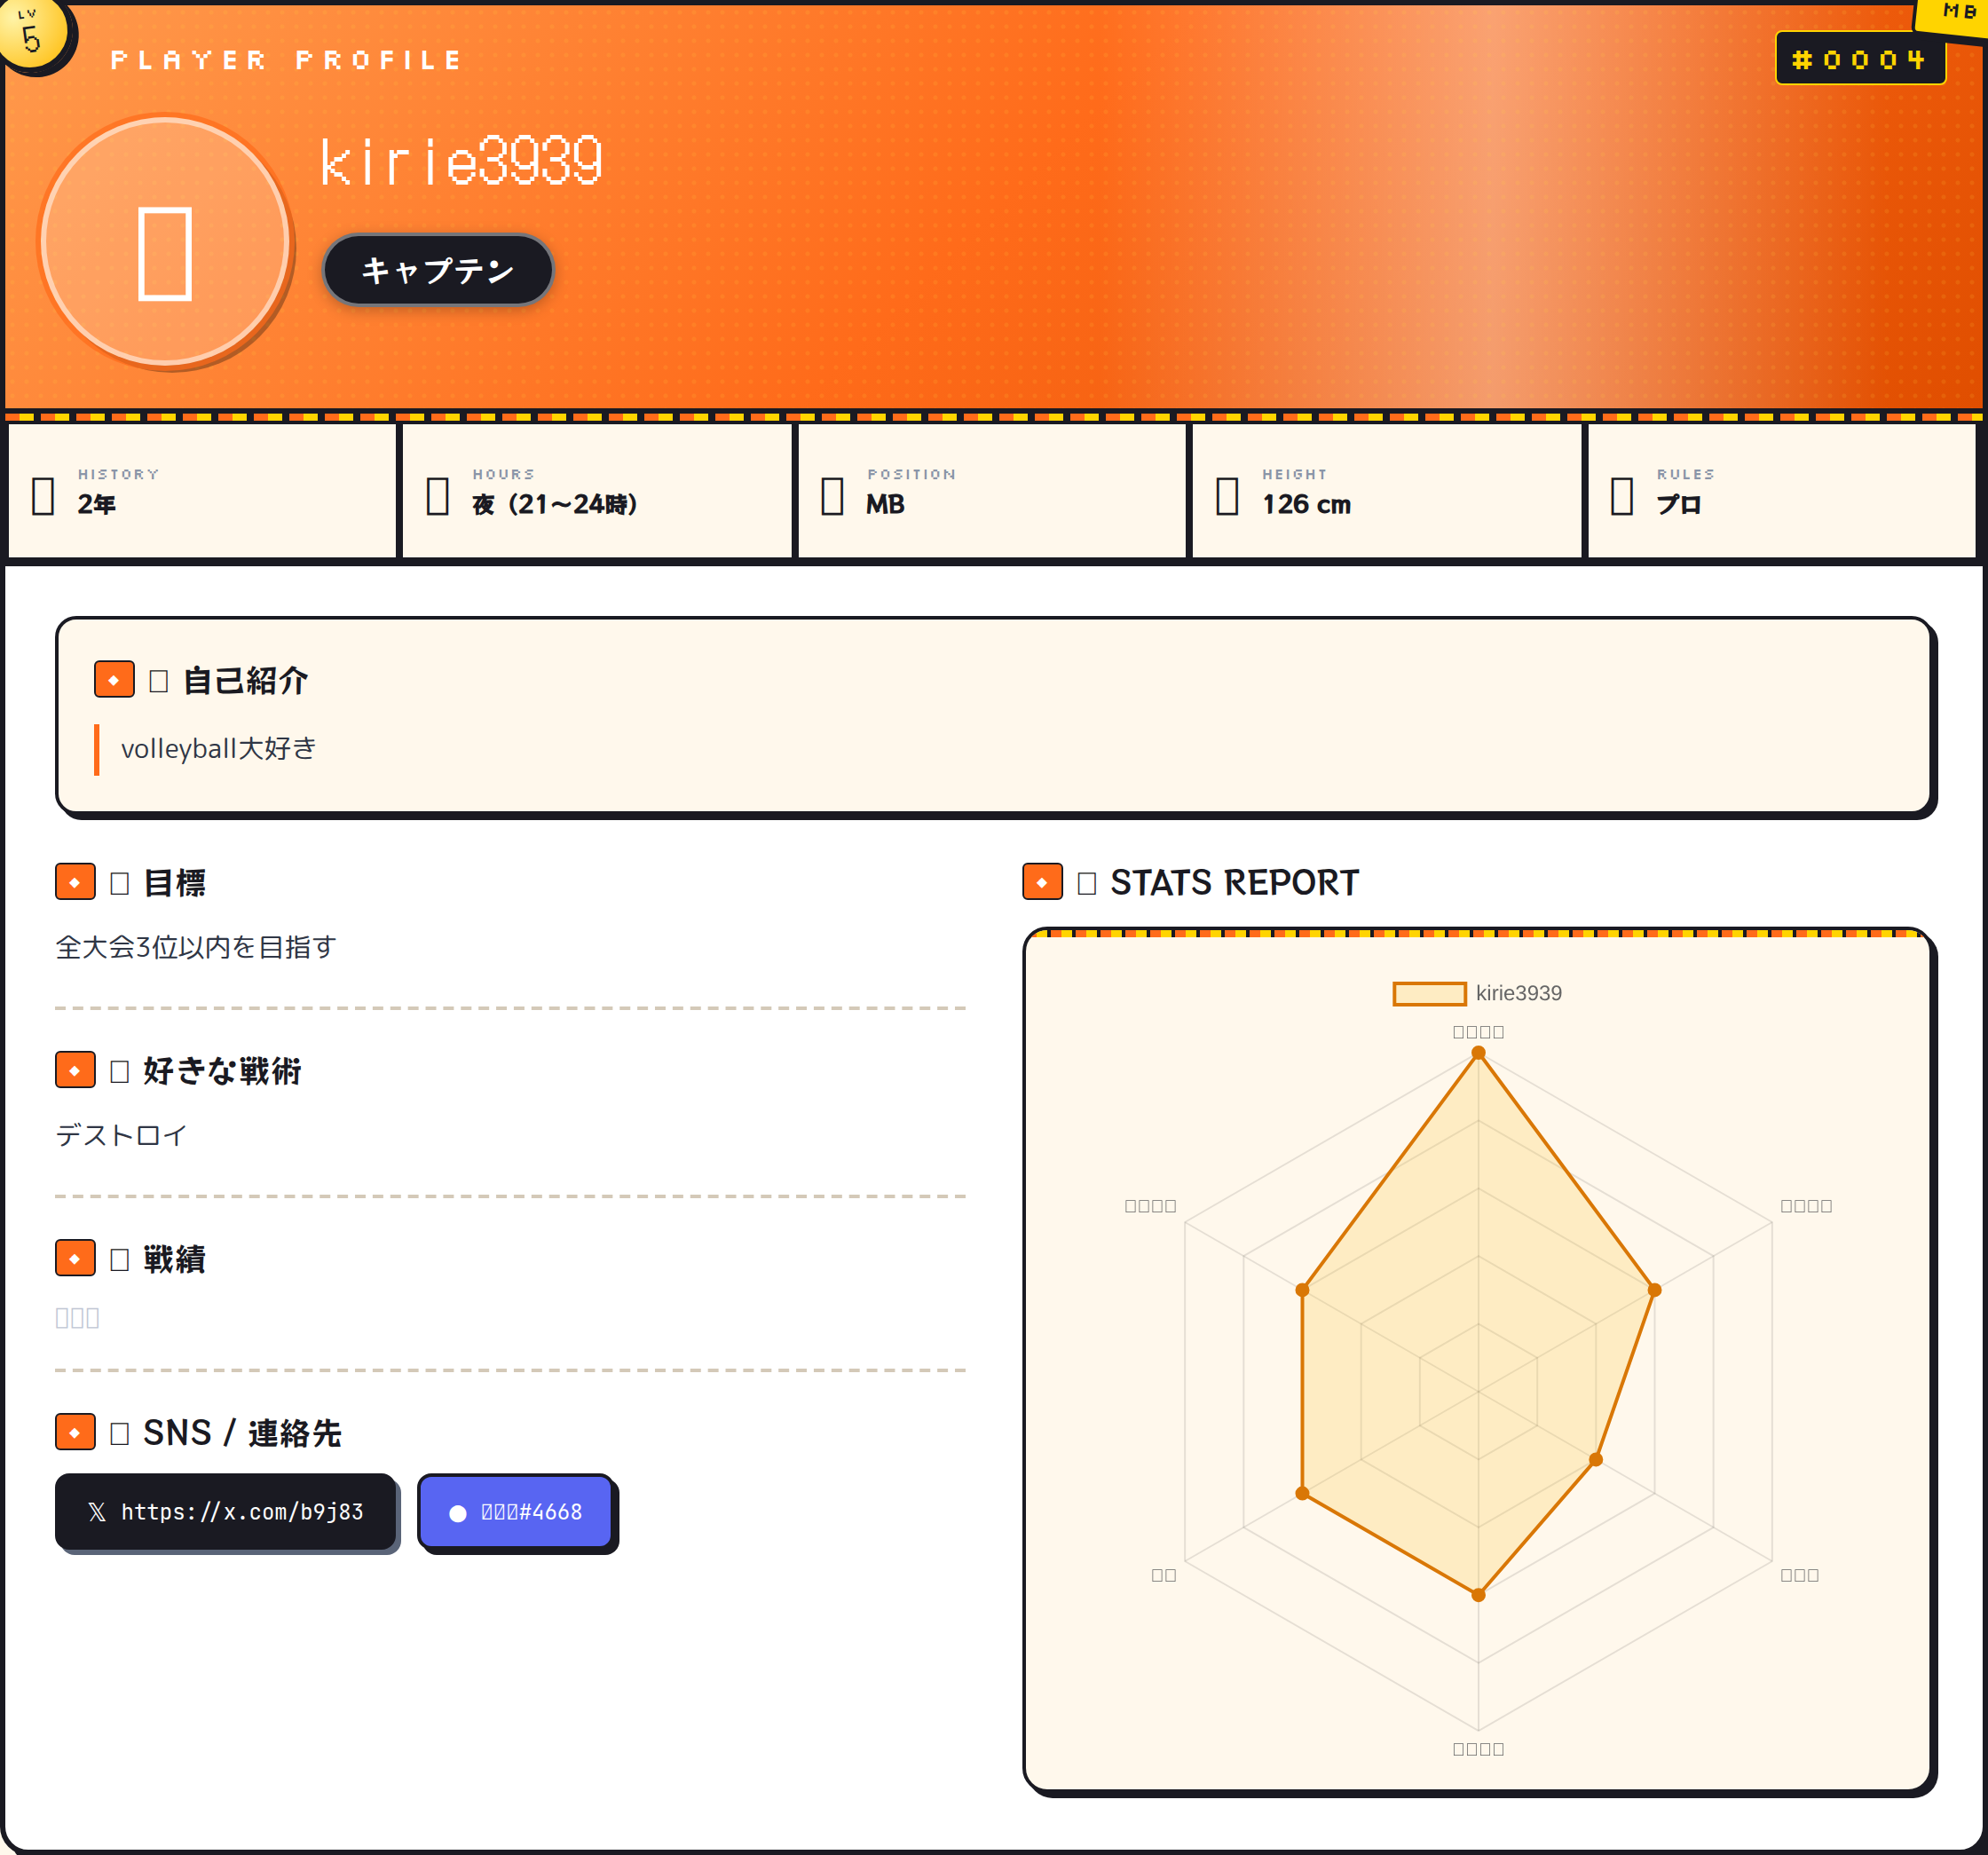The height and width of the screenshot is (1855, 1988).
Task: Click the kirie3939 player name heading
Action: [461, 161]
